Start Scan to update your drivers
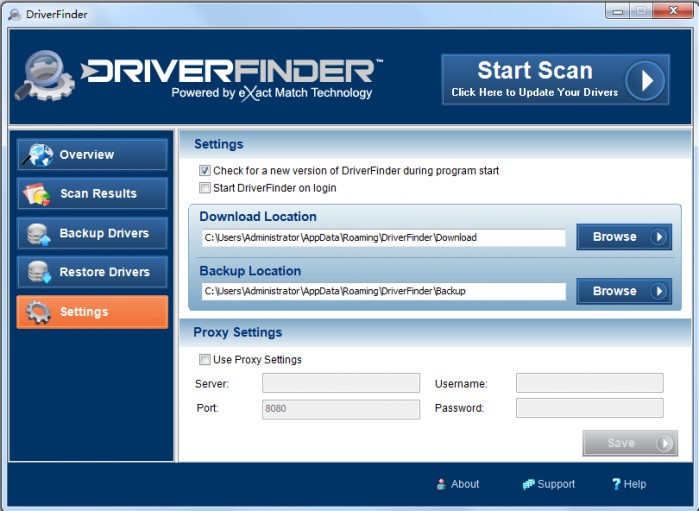 click(555, 80)
